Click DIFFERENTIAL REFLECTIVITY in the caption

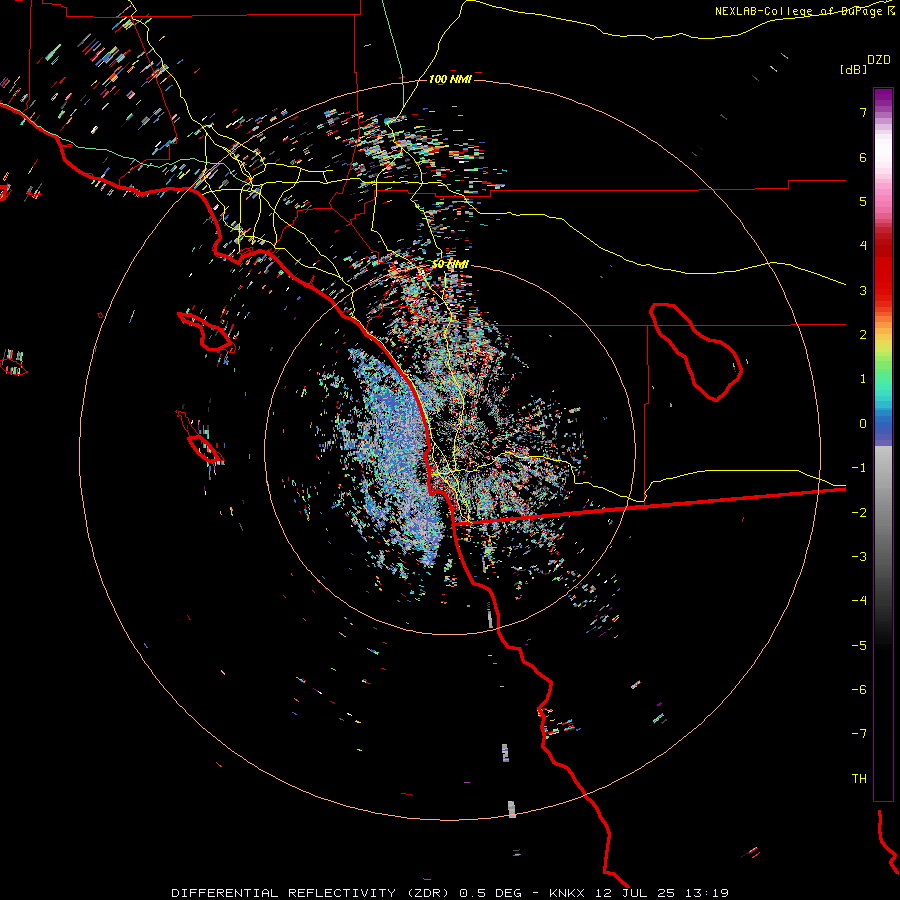284,893
